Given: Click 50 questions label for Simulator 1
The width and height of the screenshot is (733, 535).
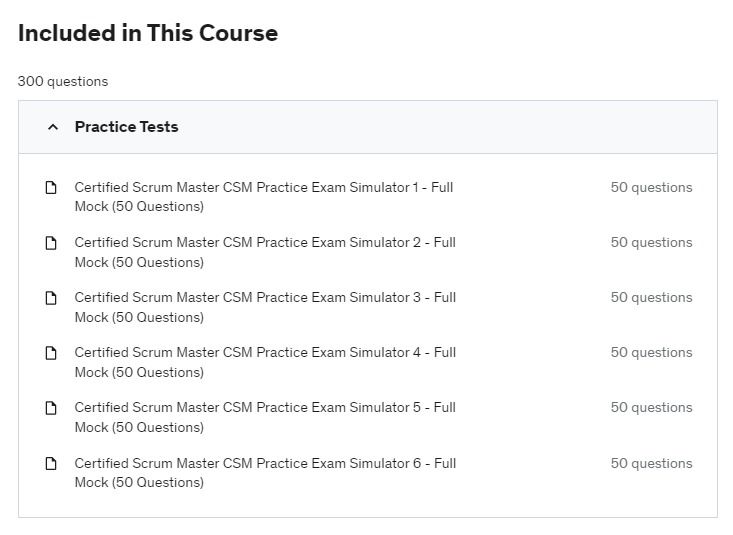Looking at the screenshot, I should pos(651,188).
